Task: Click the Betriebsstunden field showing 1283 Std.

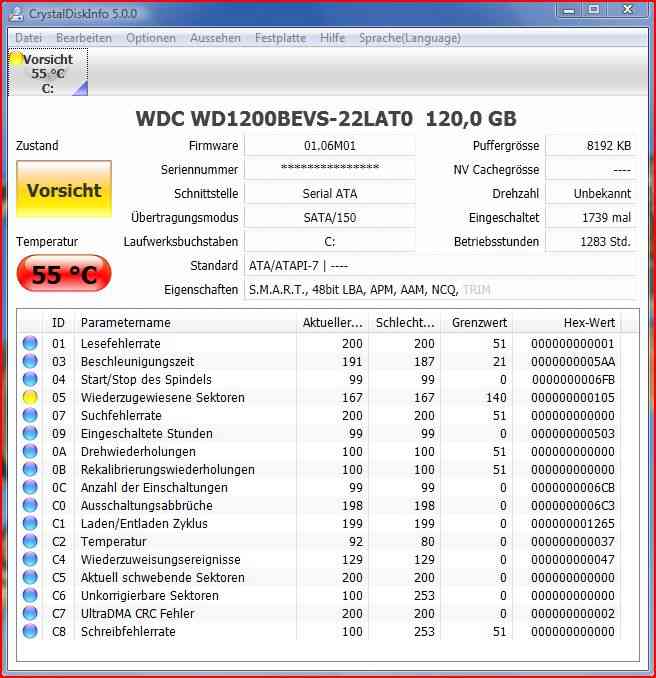Action: coord(591,241)
